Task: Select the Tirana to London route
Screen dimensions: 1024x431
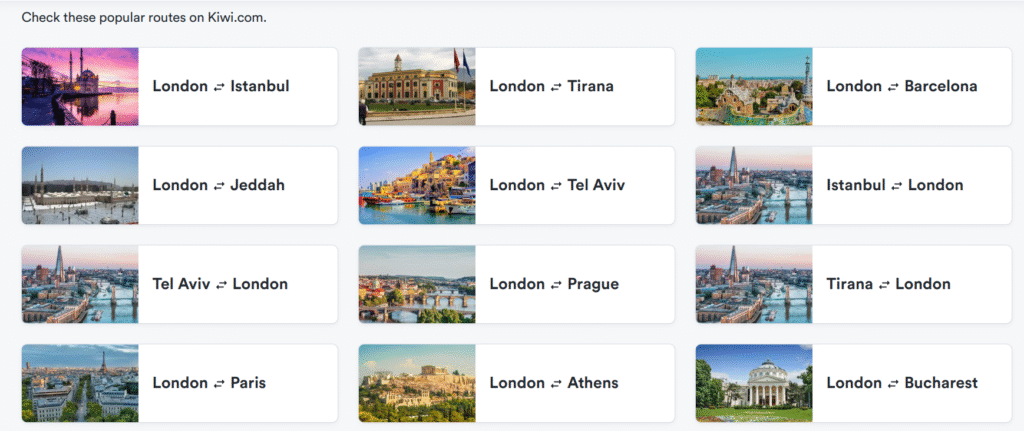Action: pos(889,284)
